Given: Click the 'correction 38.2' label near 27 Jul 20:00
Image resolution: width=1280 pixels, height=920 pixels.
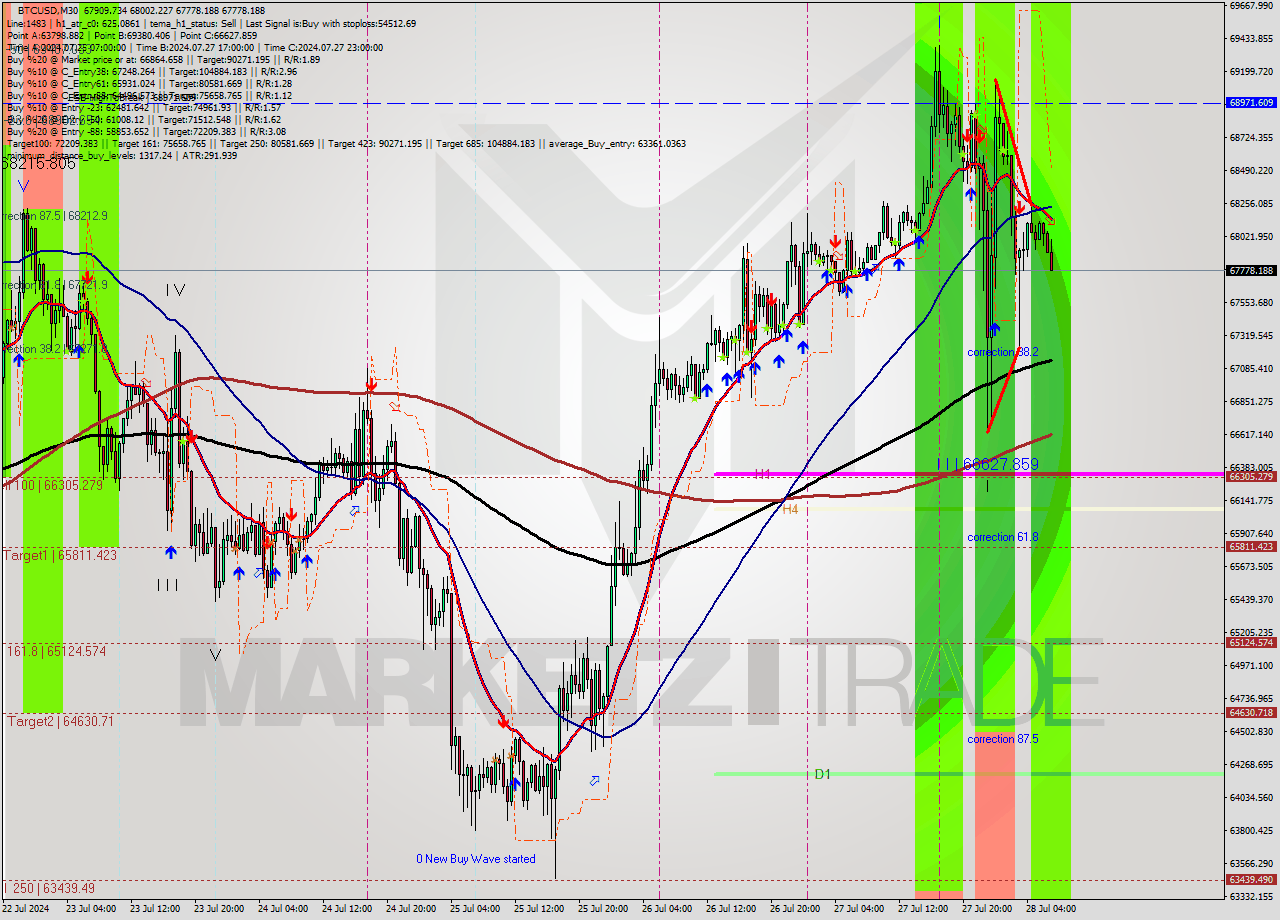Looking at the screenshot, I should (x=1003, y=352).
